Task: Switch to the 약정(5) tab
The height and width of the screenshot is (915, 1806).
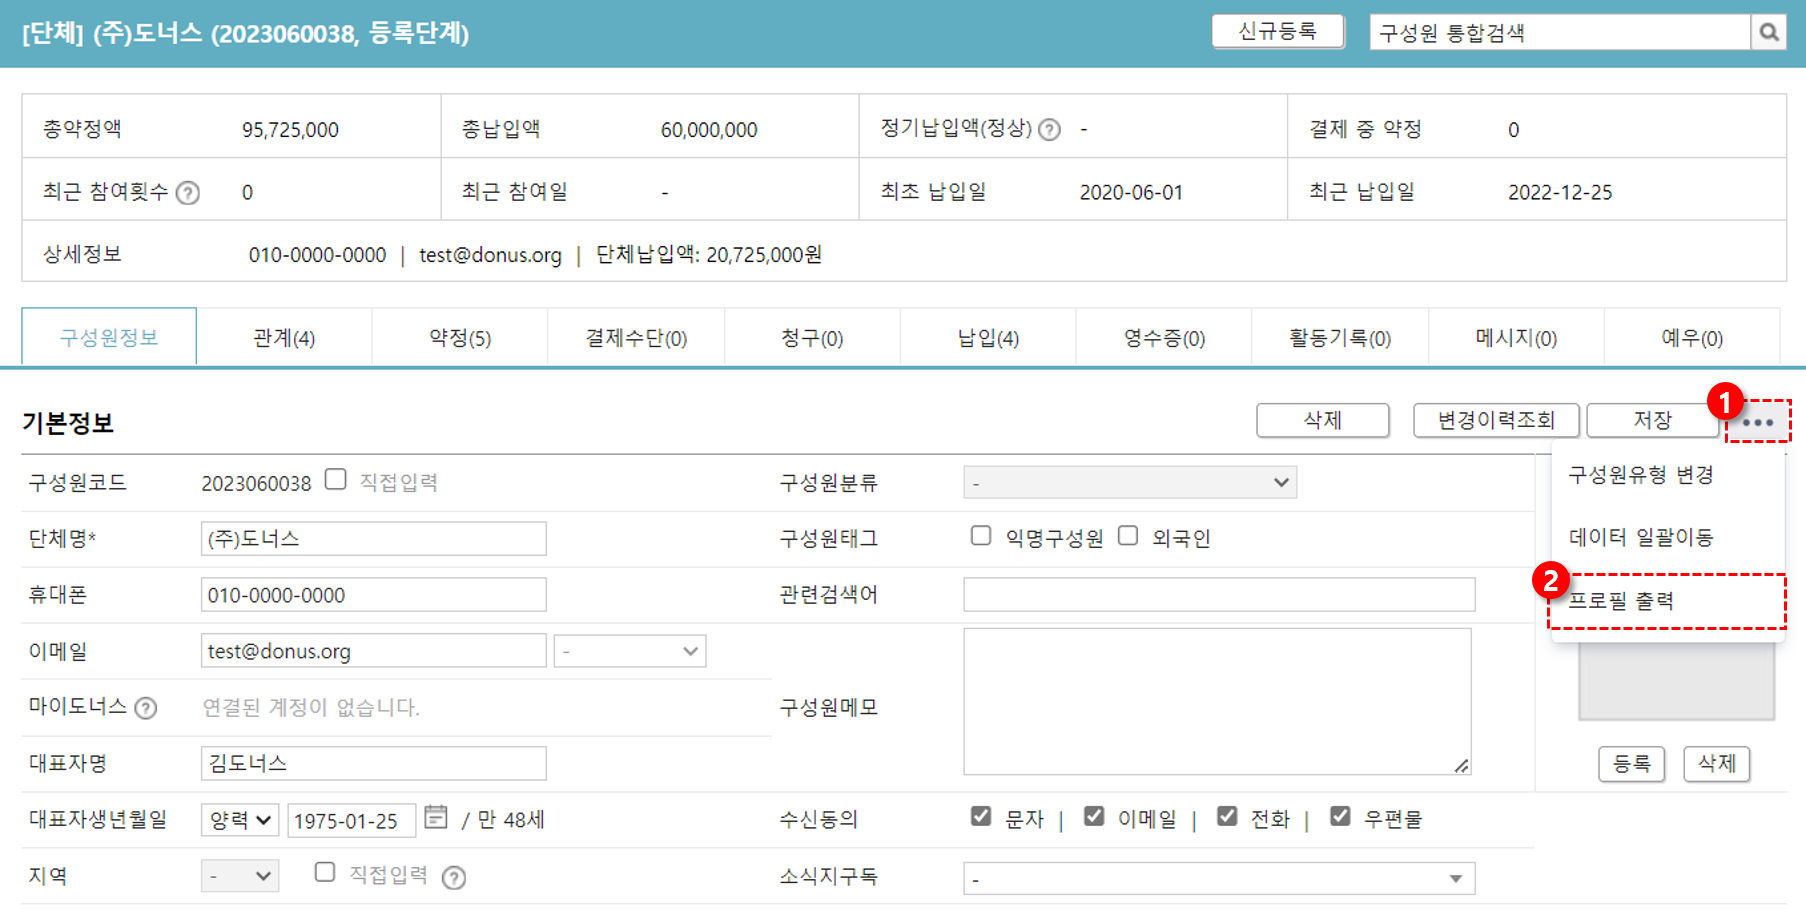Action: [460, 337]
